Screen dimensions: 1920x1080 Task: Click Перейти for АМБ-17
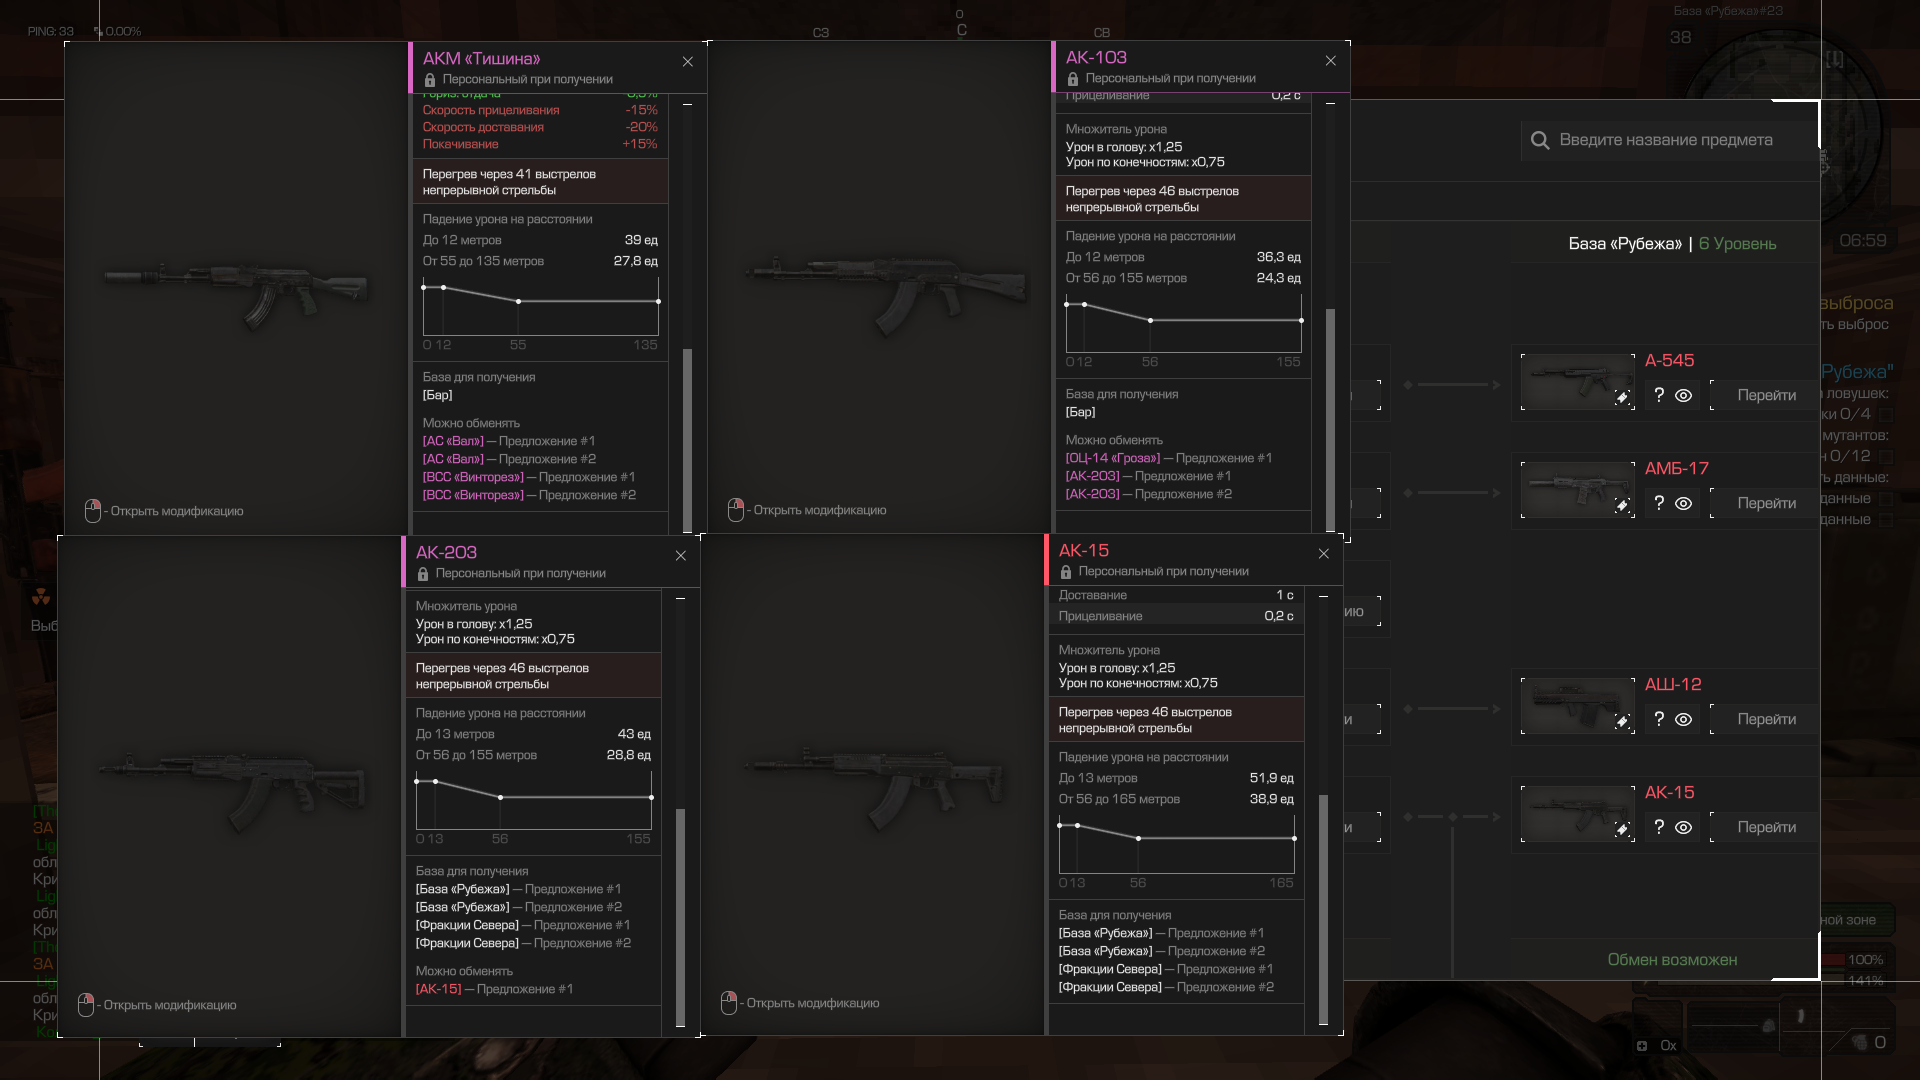coord(1766,503)
